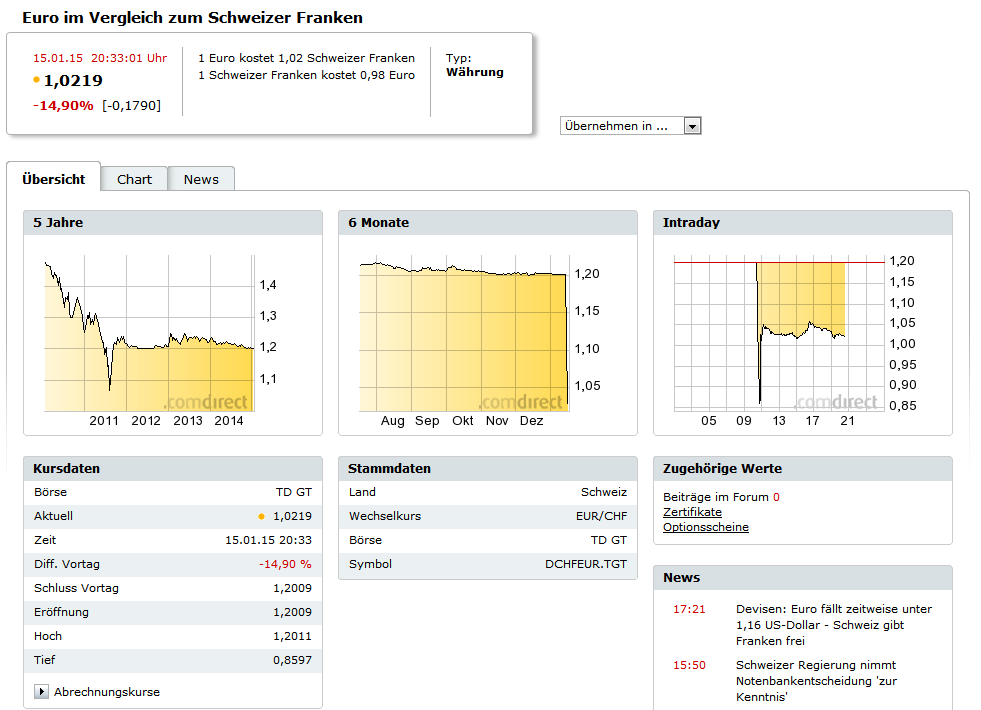
Task: Switch to the Chart tab
Action: point(134,179)
